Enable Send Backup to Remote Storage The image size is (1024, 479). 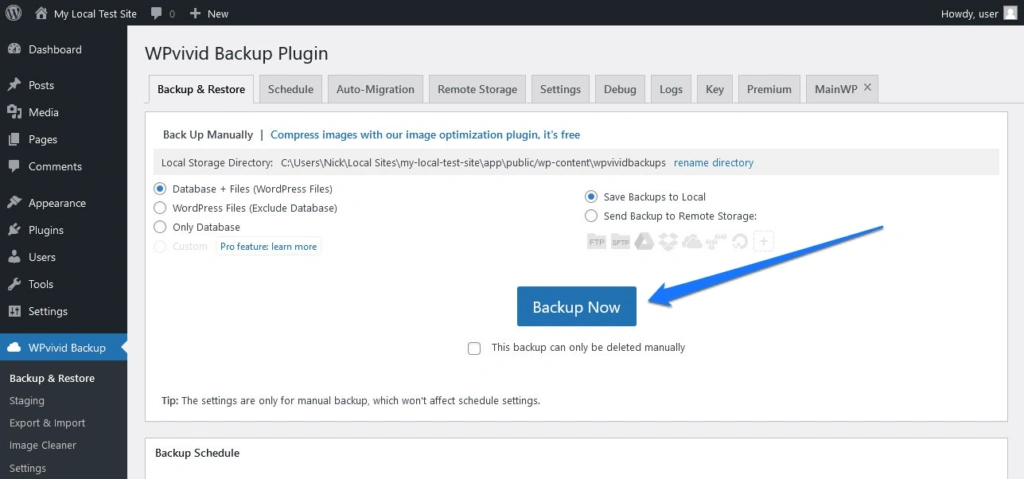coord(591,216)
